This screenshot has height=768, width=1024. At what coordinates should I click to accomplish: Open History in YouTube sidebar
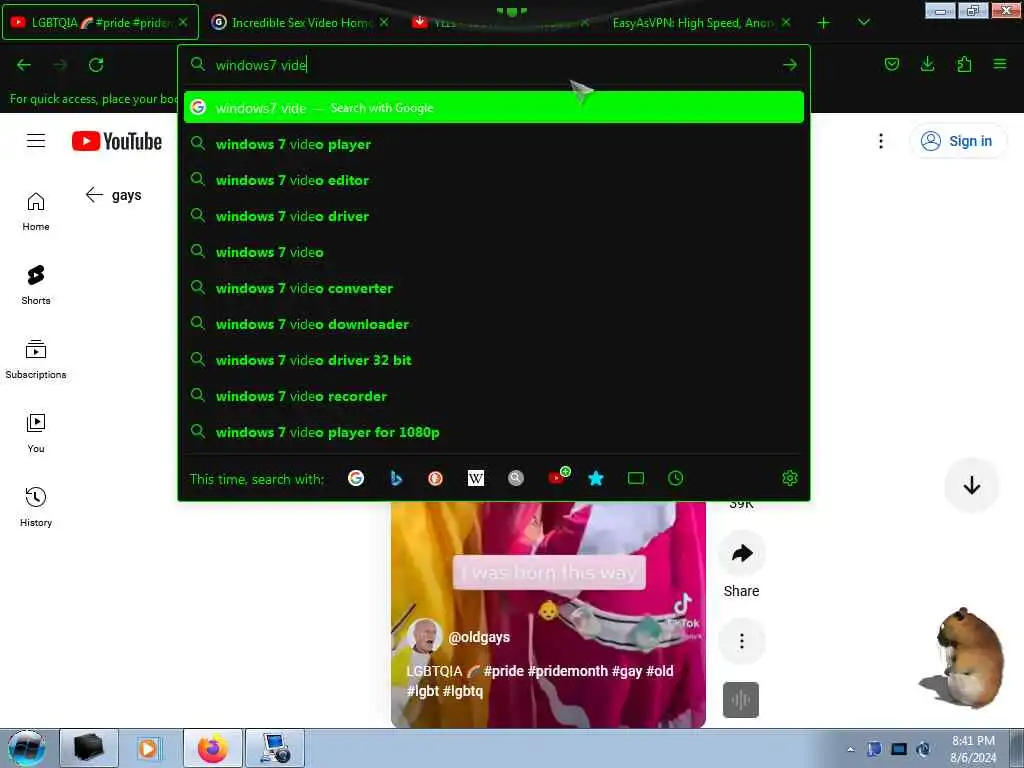click(x=36, y=507)
